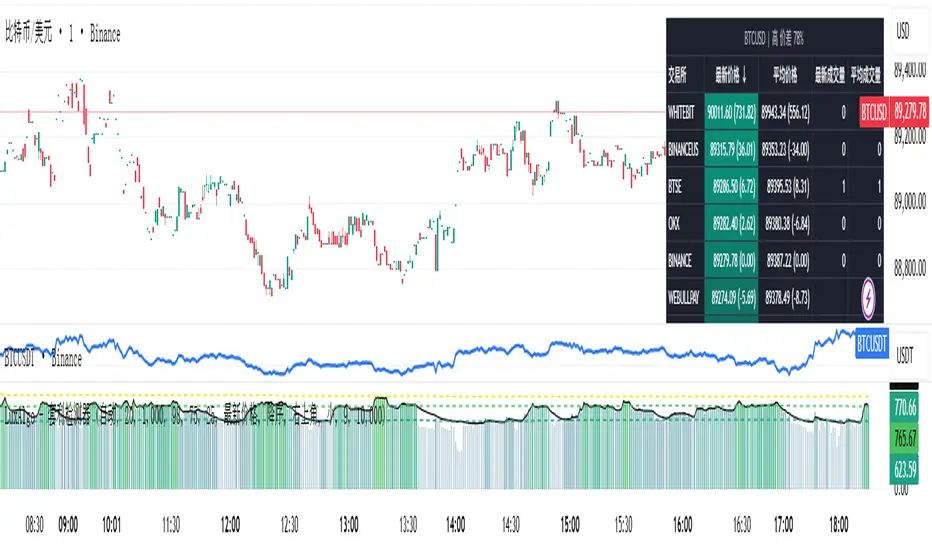932x550 pixels.
Task: Sort by the 最新价格 column header
Action: [732, 73]
